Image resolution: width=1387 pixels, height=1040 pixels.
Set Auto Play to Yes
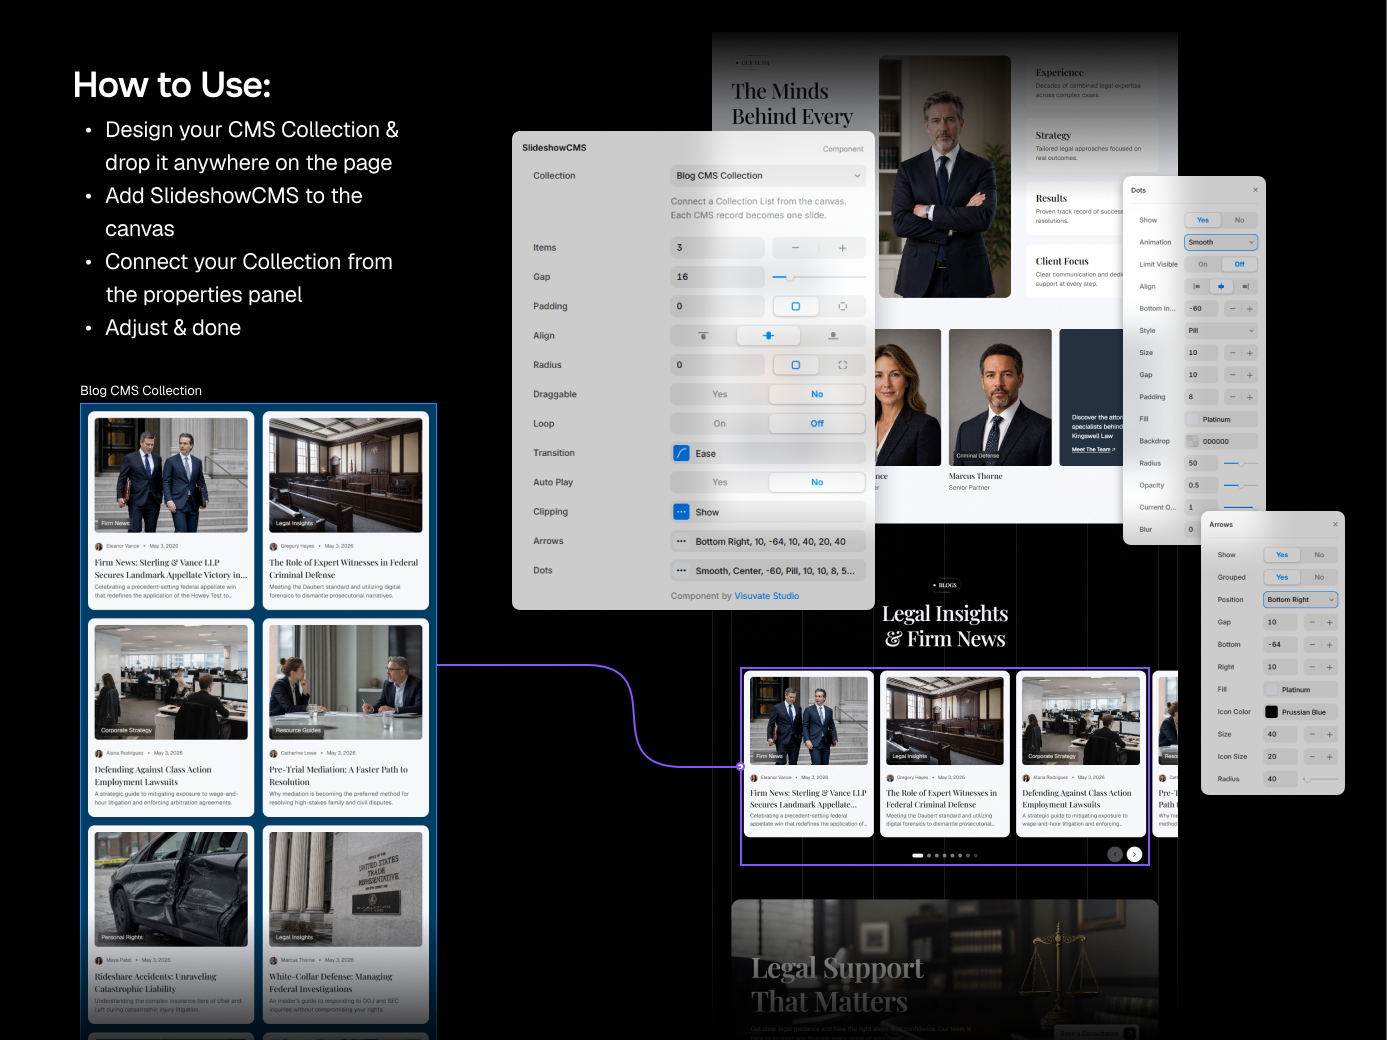pos(720,483)
